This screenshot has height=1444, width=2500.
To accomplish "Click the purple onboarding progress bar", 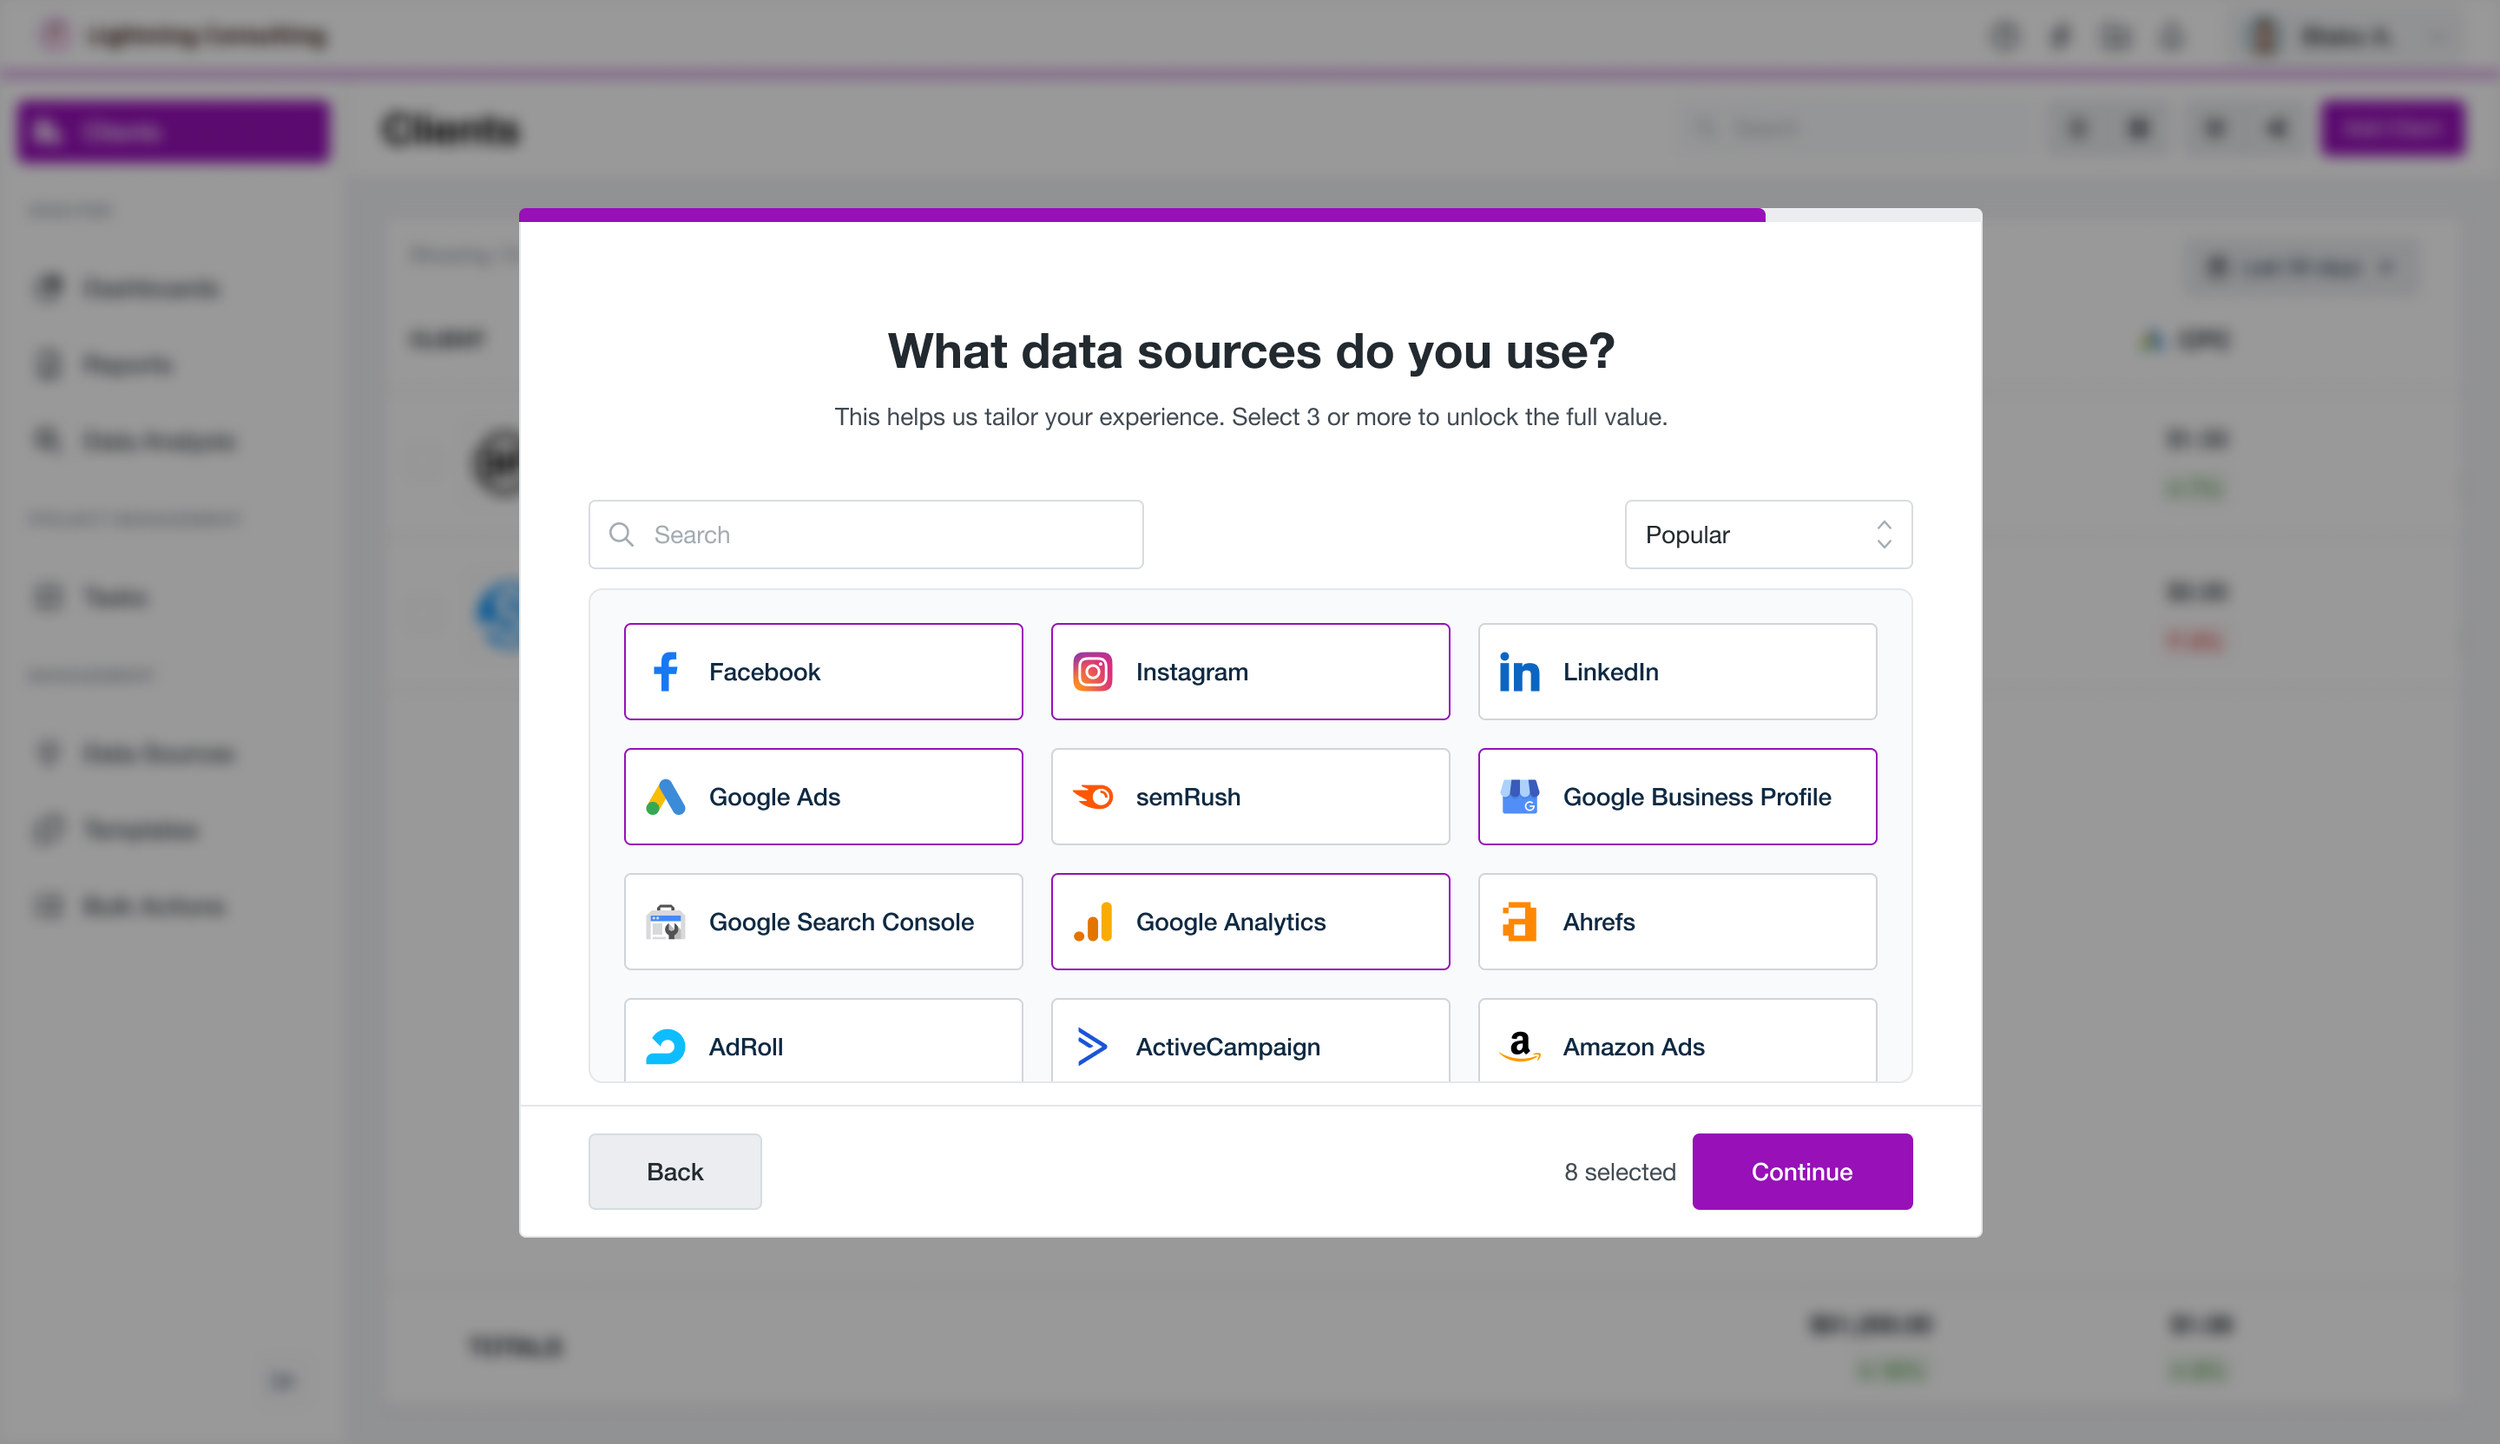I will pyautogui.click(x=1142, y=215).
